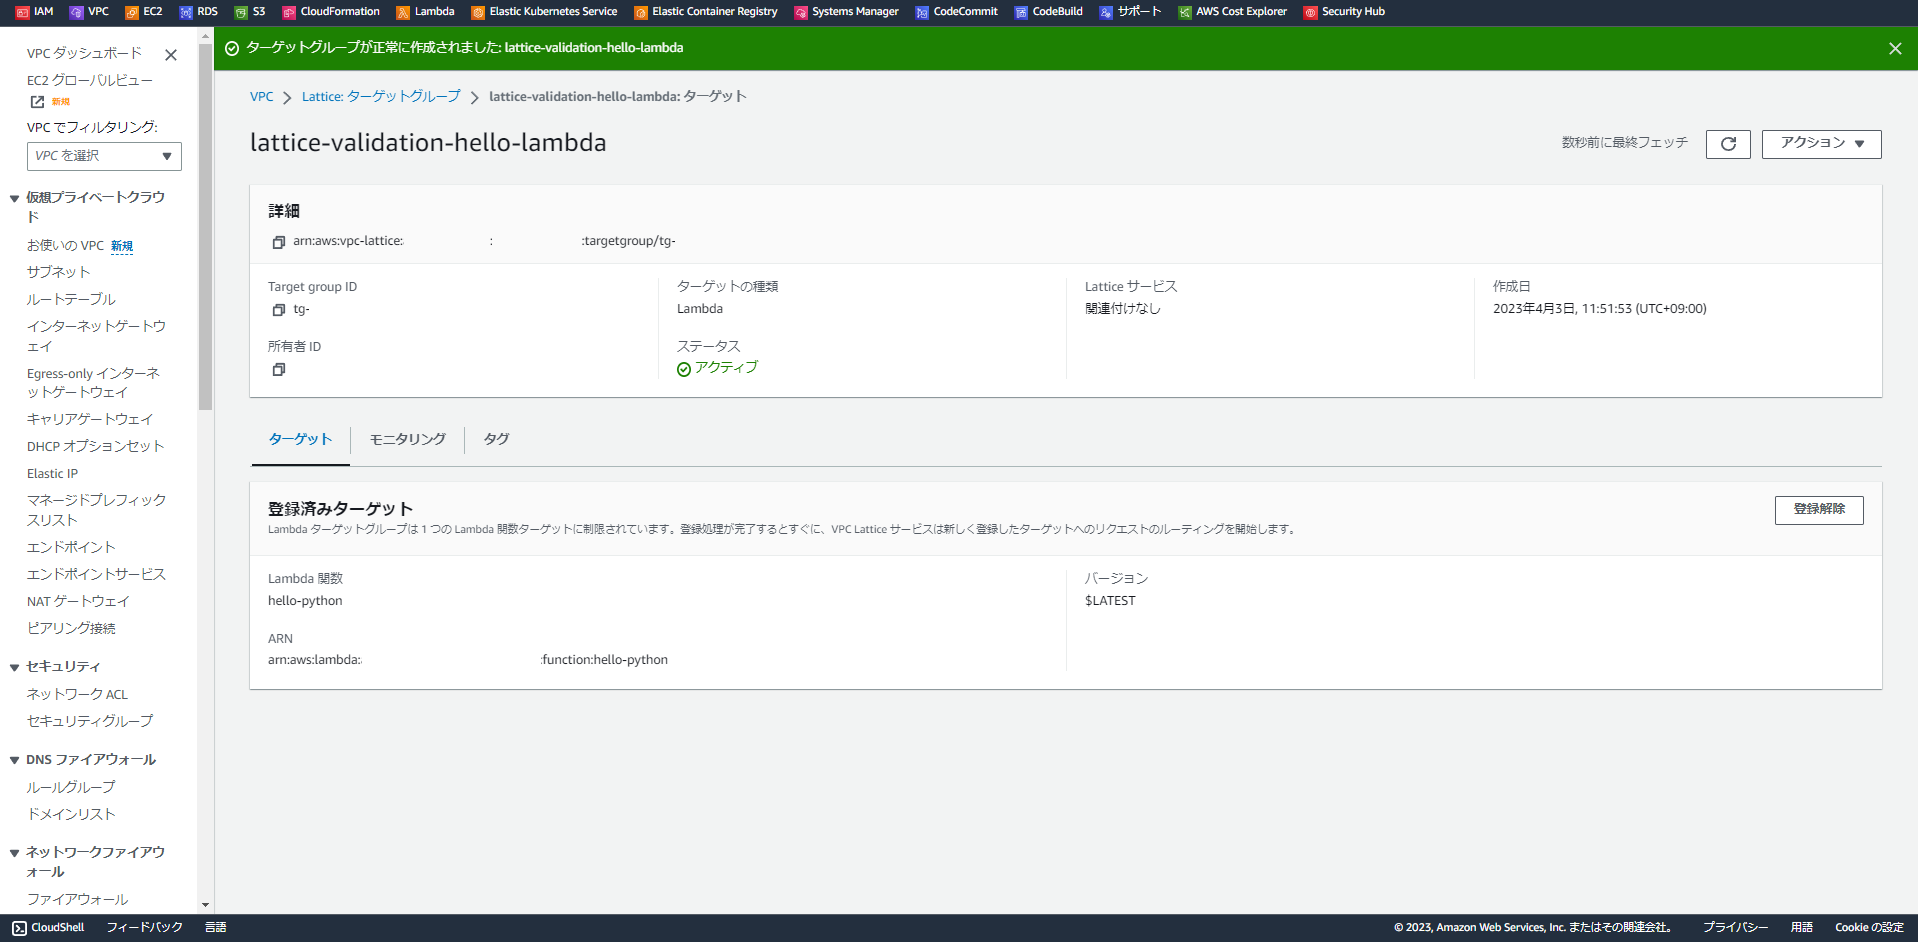Open the Elastic Kubernetes Service shortcut icon
The height and width of the screenshot is (942, 1918).
click(x=478, y=12)
